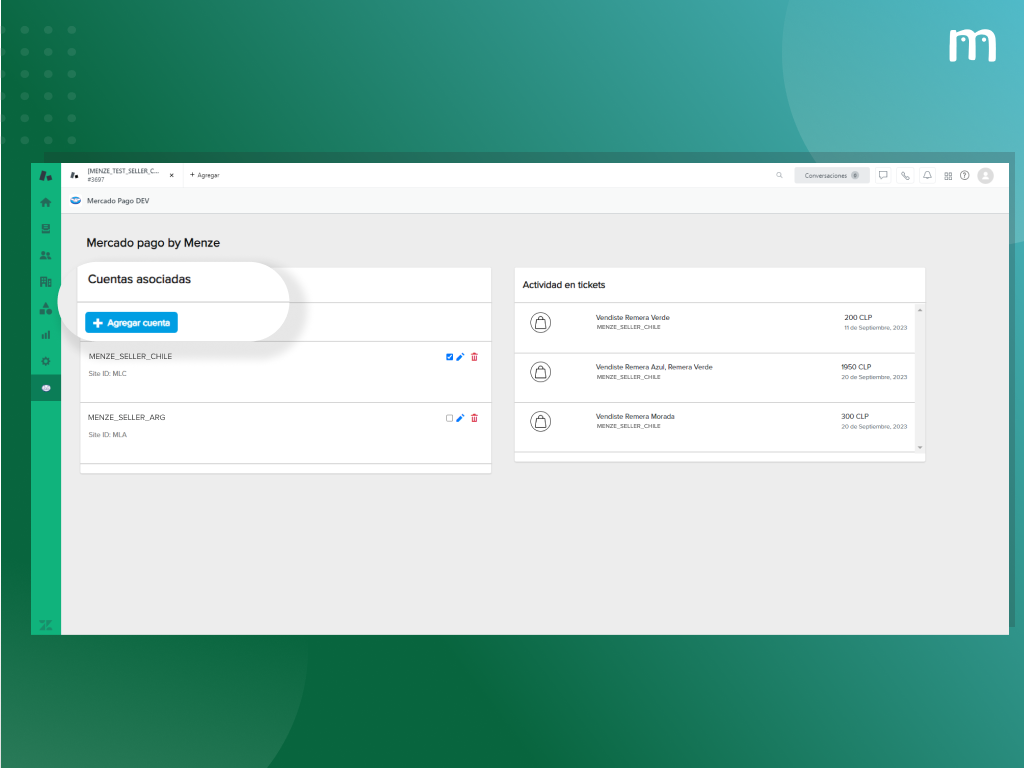Screen dimensions: 1024x768
Task: Open the Organizations building icon in sidebar
Action: click(x=45, y=282)
